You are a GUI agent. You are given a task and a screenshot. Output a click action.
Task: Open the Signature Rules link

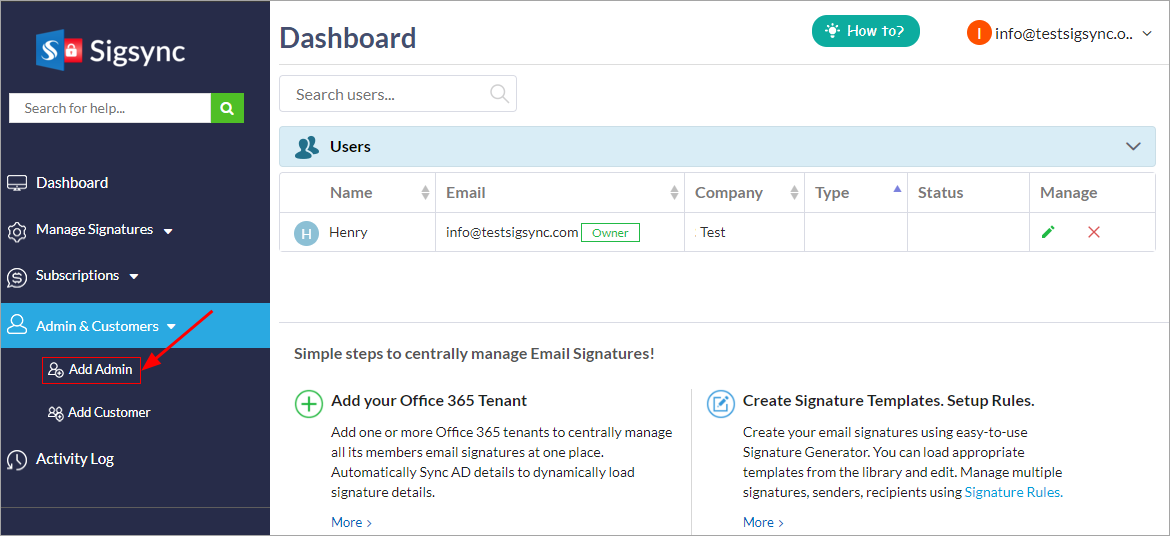point(1013,492)
